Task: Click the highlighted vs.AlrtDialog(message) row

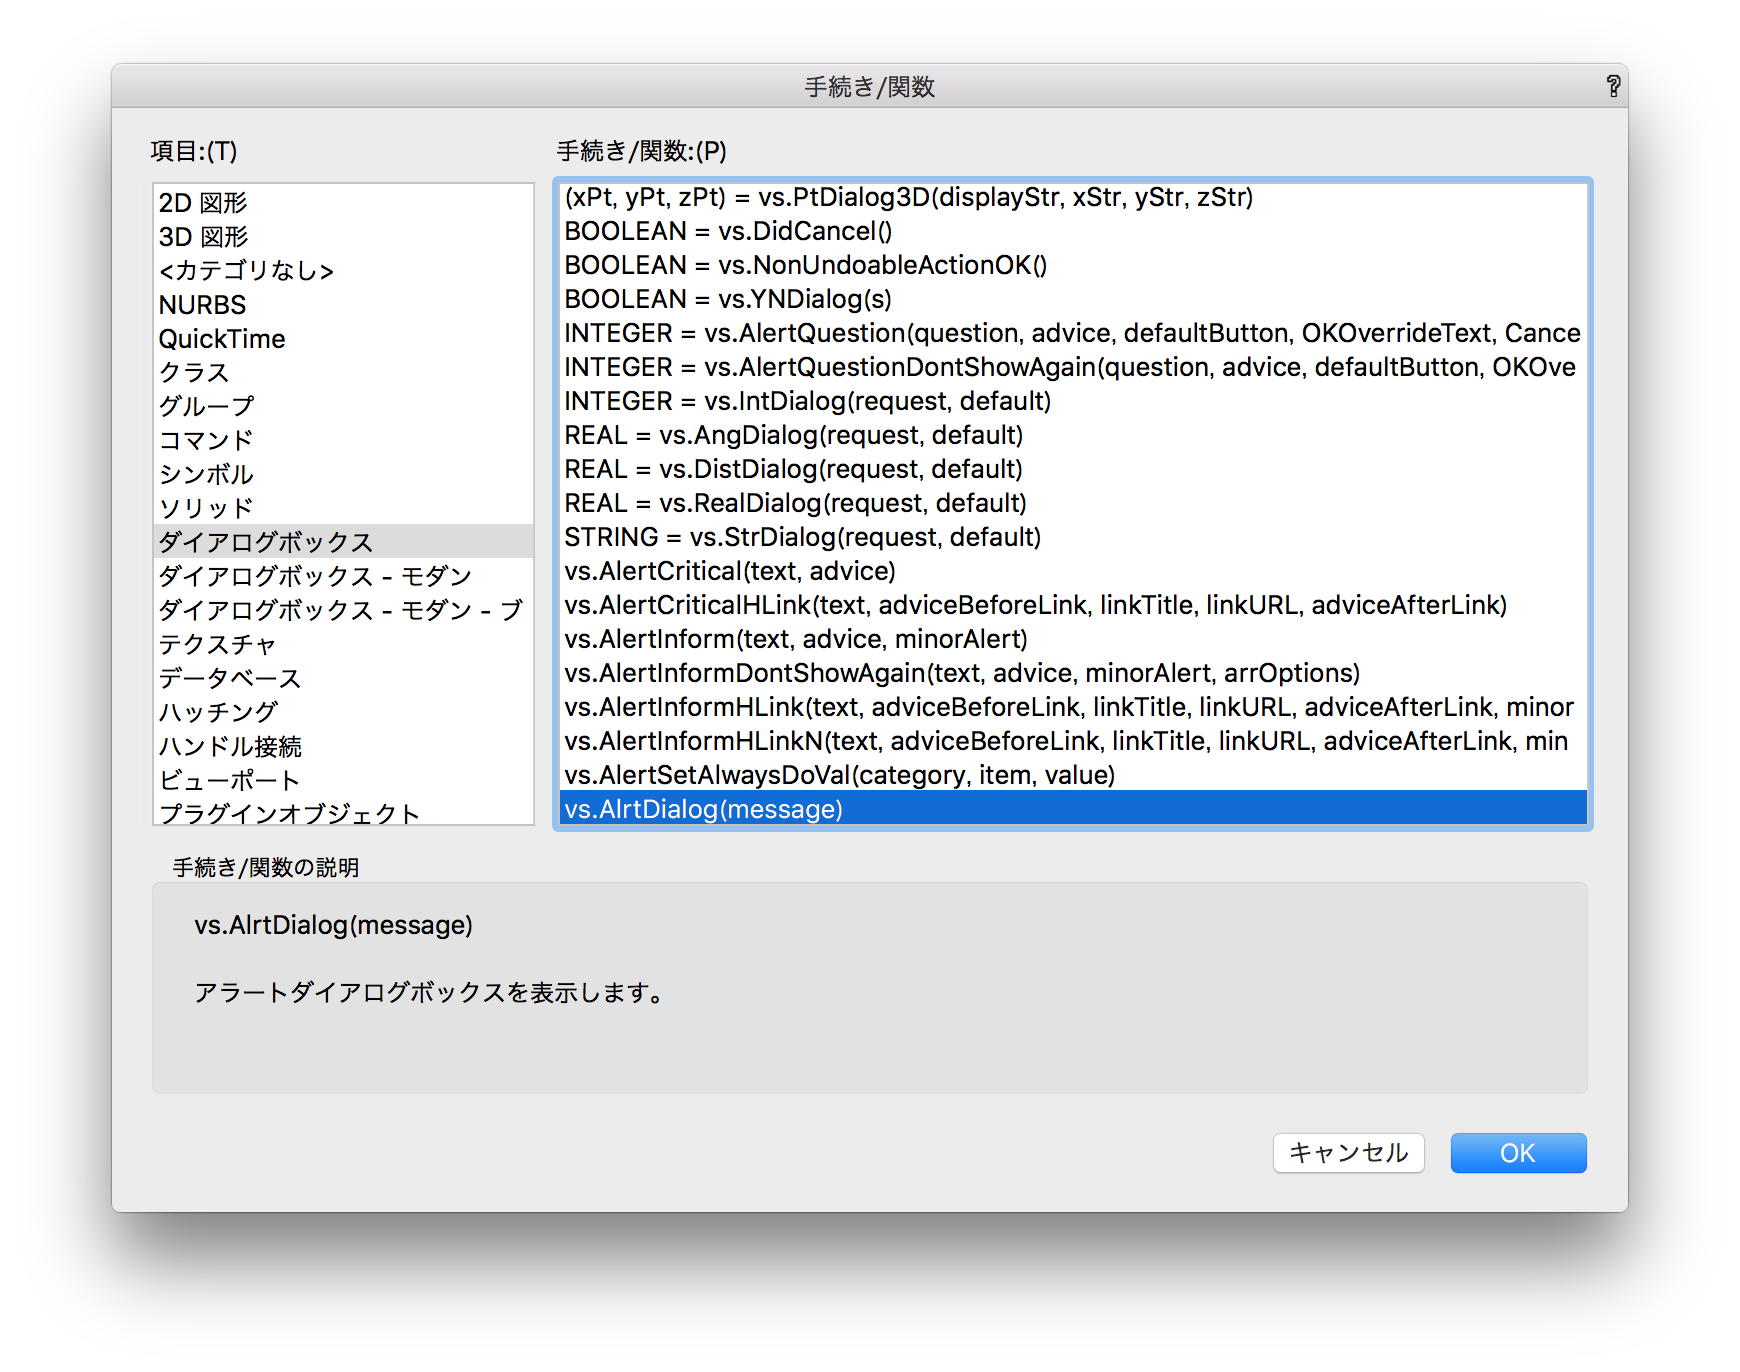Action: click(x=1073, y=808)
